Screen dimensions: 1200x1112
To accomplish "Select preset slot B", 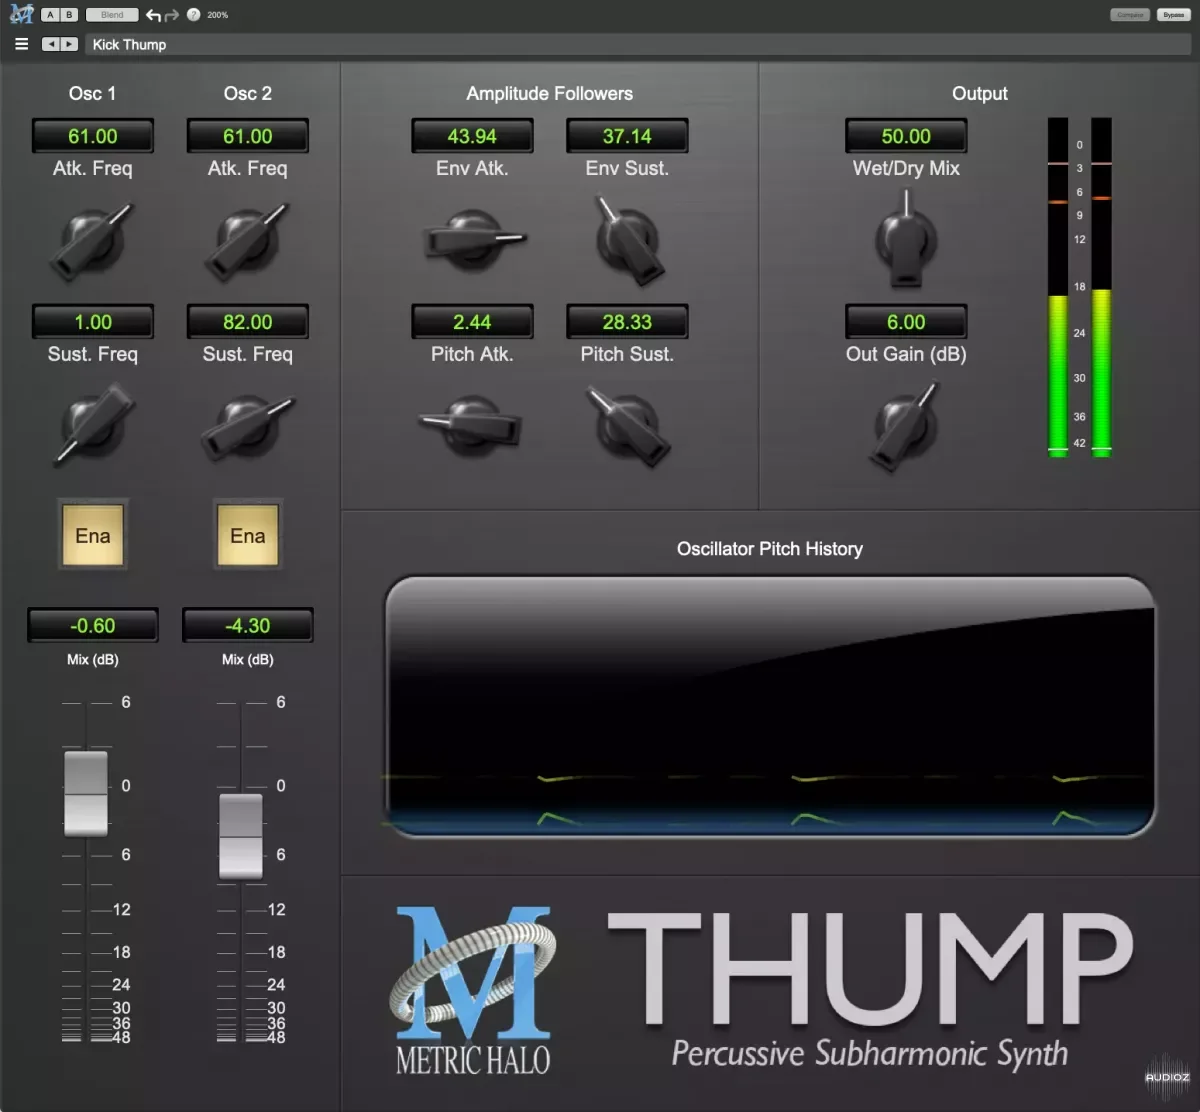I will (68, 15).
